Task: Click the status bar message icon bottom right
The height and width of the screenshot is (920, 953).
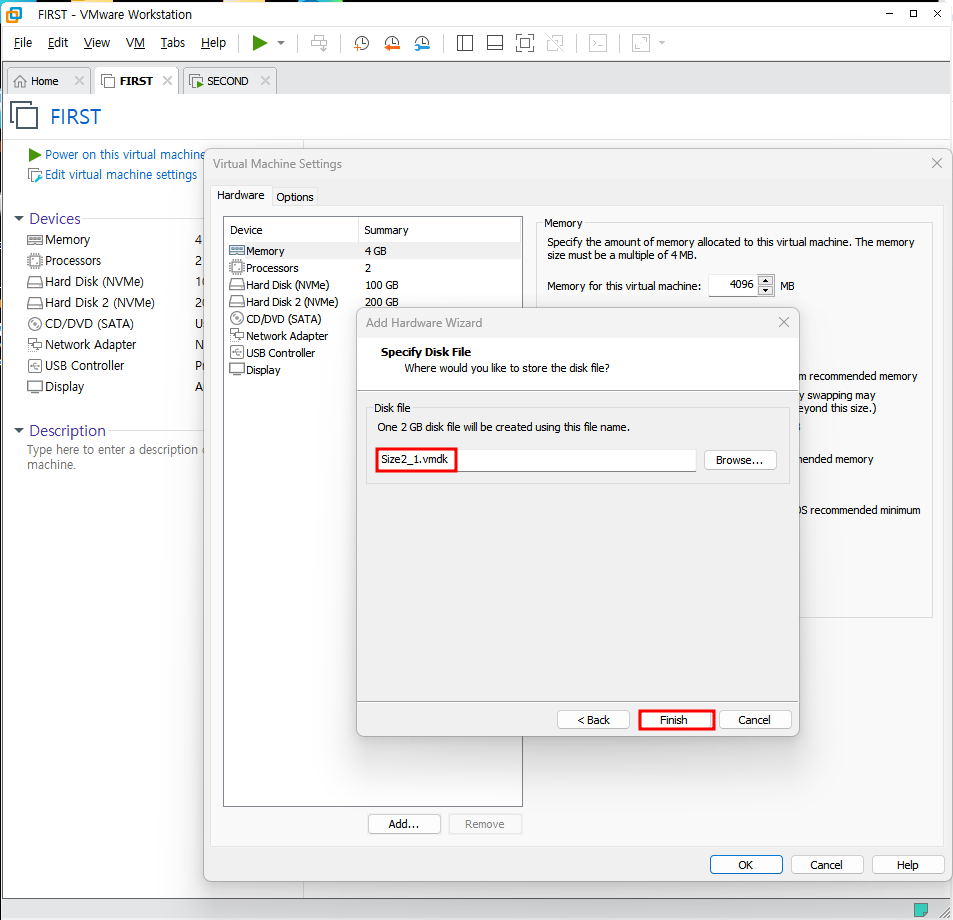Action: point(921,910)
